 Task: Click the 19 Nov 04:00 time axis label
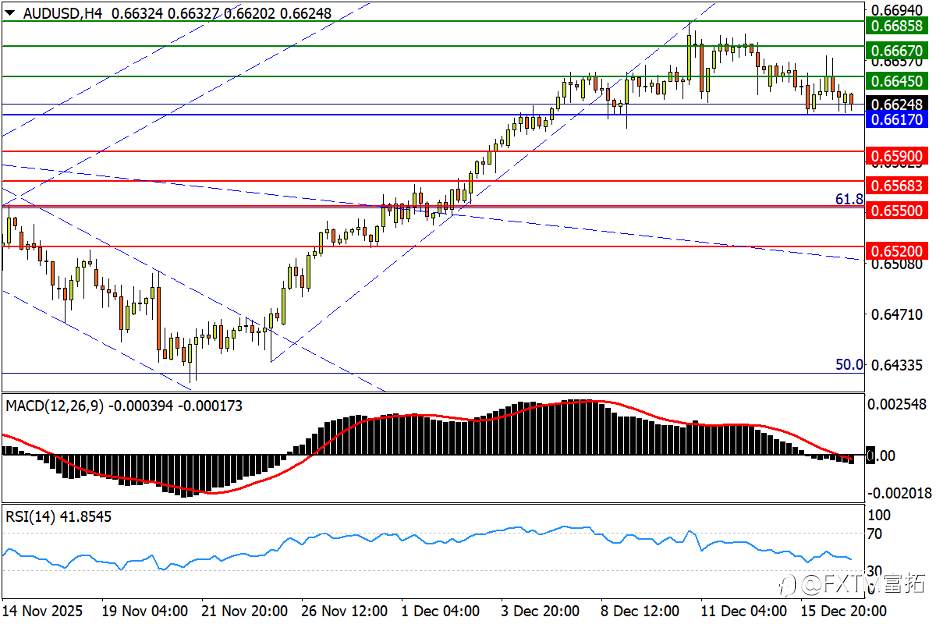(x=144, y=611)
